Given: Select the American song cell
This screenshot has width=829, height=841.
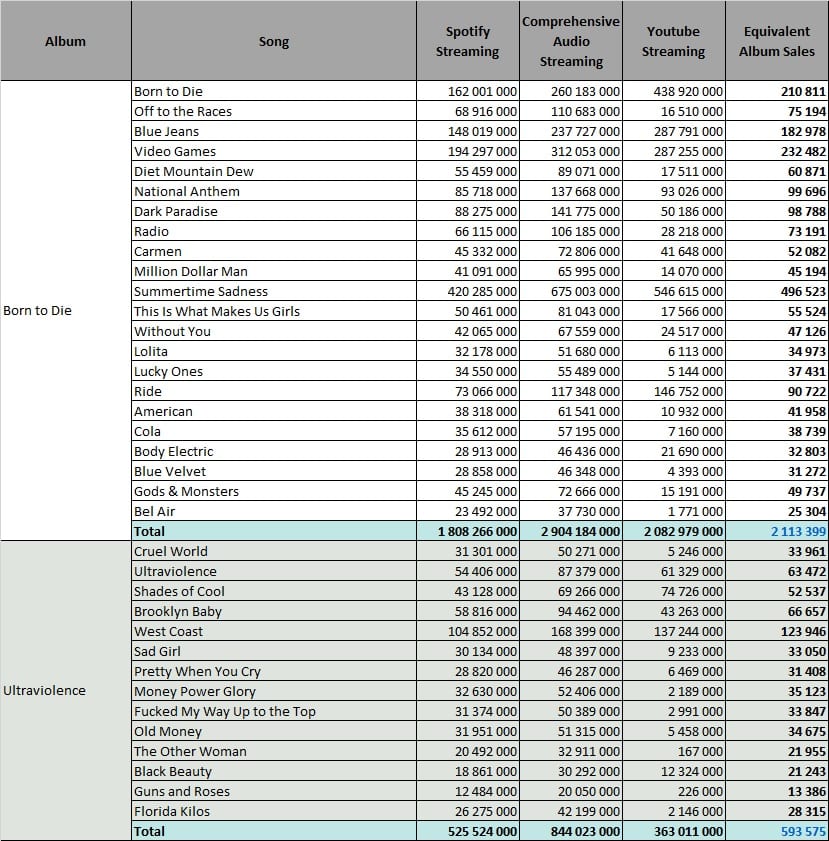Looking at the screenshot, I should (x=273, y=411).
